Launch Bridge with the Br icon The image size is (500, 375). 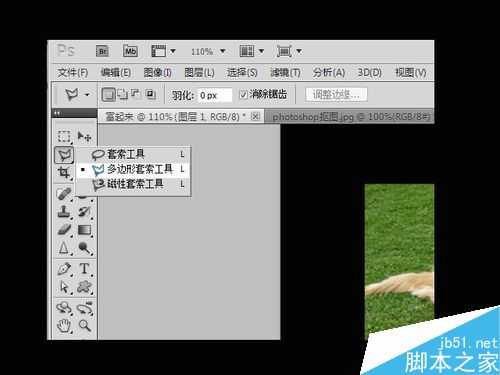(x=102, y=51)
